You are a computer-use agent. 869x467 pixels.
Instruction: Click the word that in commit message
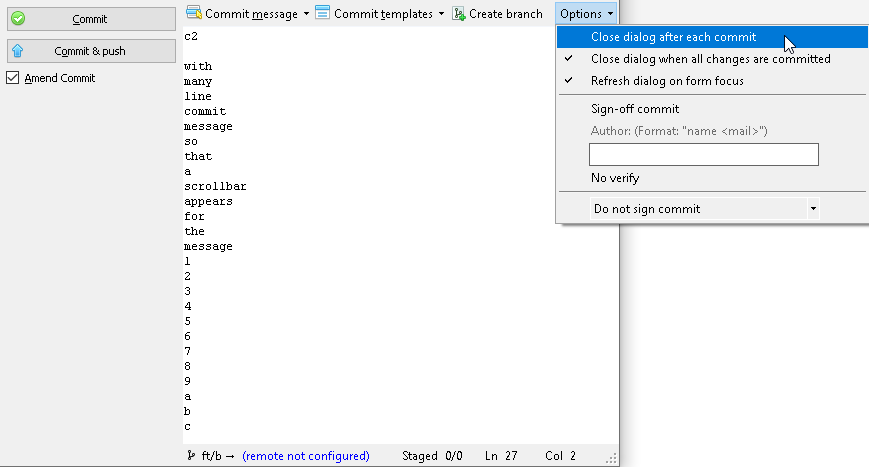[198, 156]
